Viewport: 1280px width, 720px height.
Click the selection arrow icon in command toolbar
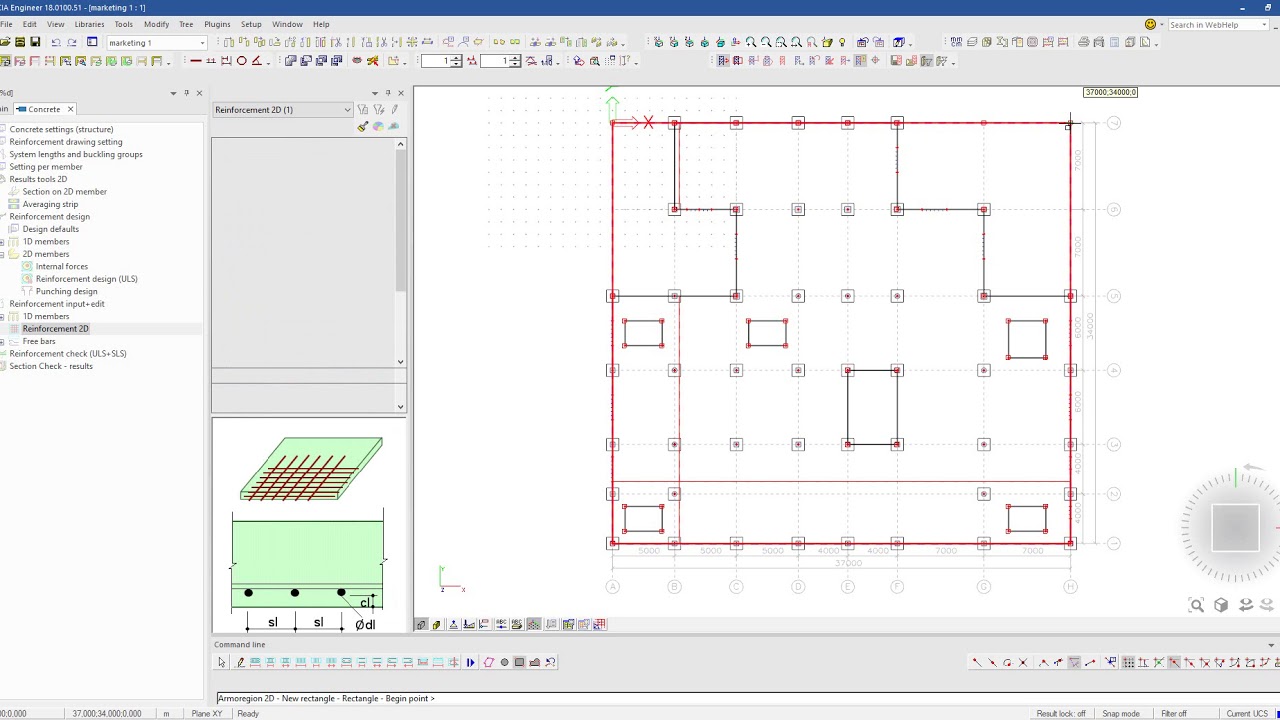[x=222, y=662]
